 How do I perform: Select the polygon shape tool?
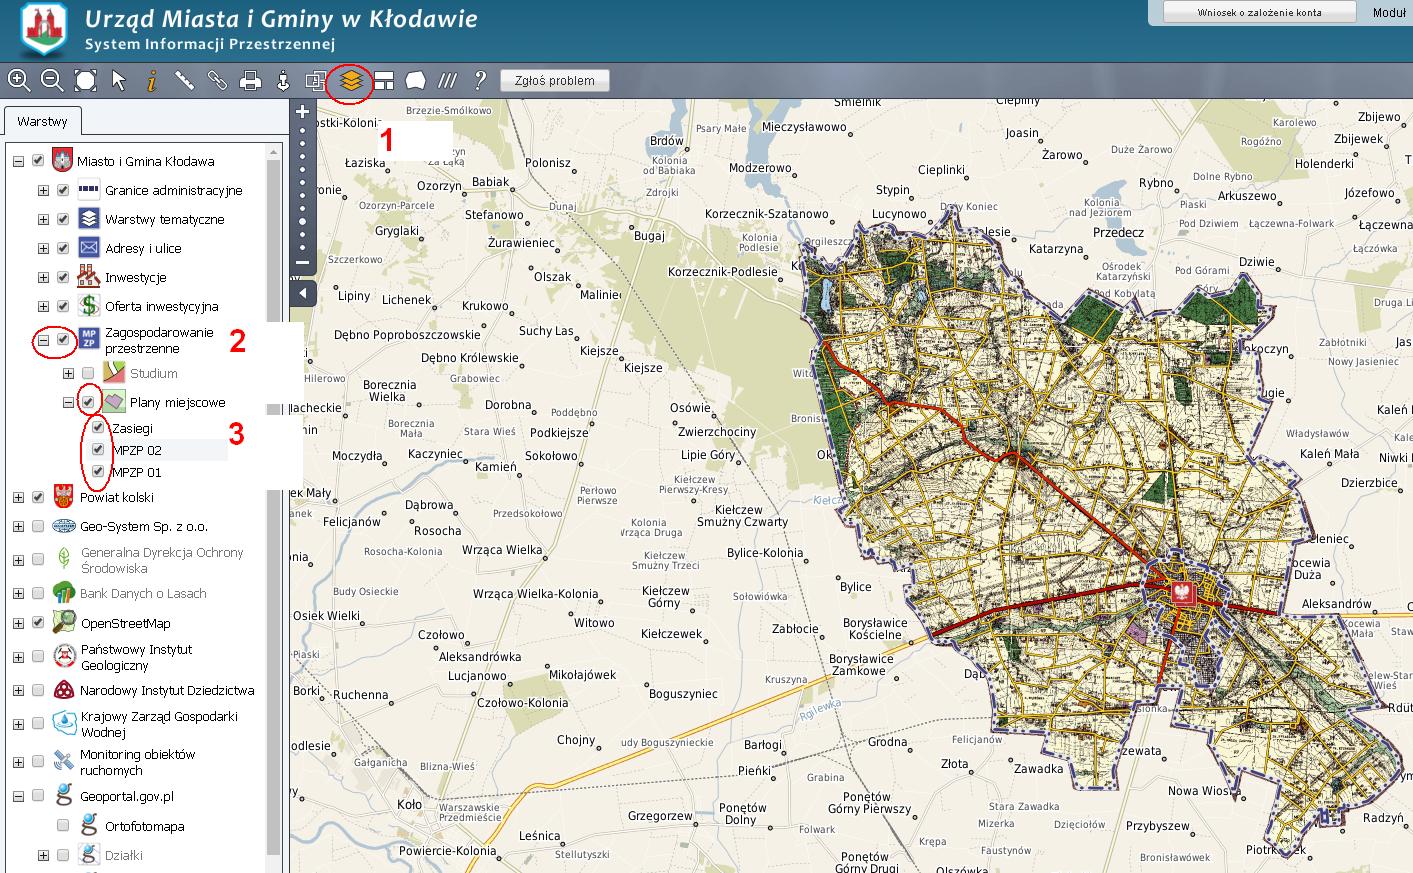pyautogui.click(x=416, y=81)
